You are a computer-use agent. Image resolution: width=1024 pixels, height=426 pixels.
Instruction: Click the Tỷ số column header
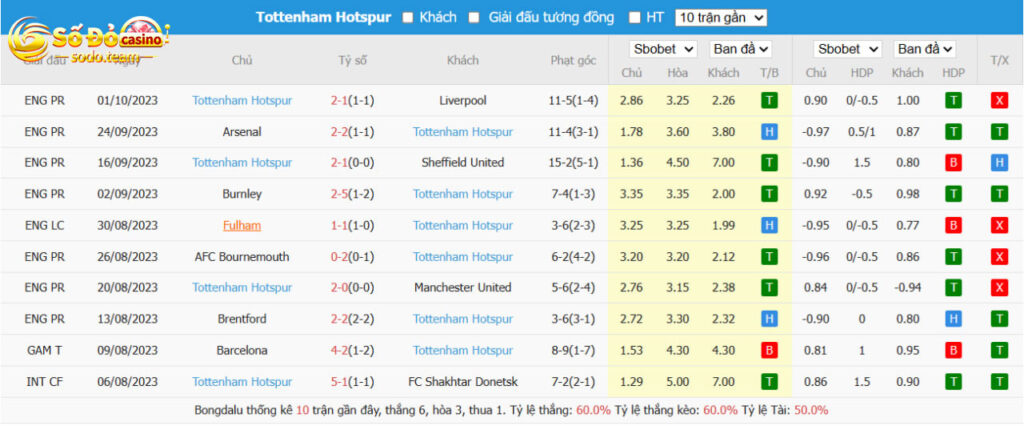pyautogui.click(x=352, y=60)
